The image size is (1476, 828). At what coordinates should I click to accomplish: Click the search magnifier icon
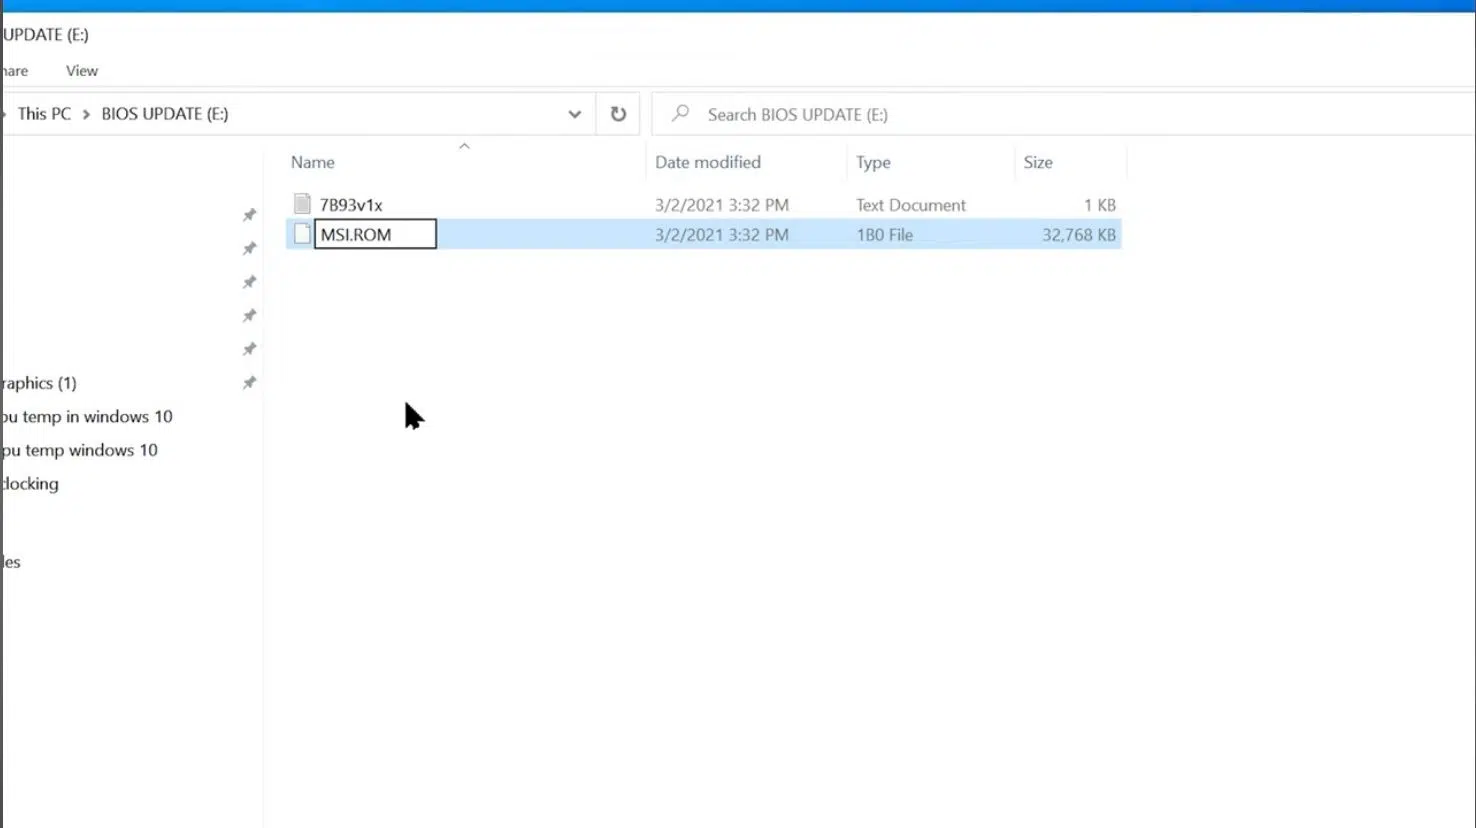pyautogui.click(x=681, y=114)
